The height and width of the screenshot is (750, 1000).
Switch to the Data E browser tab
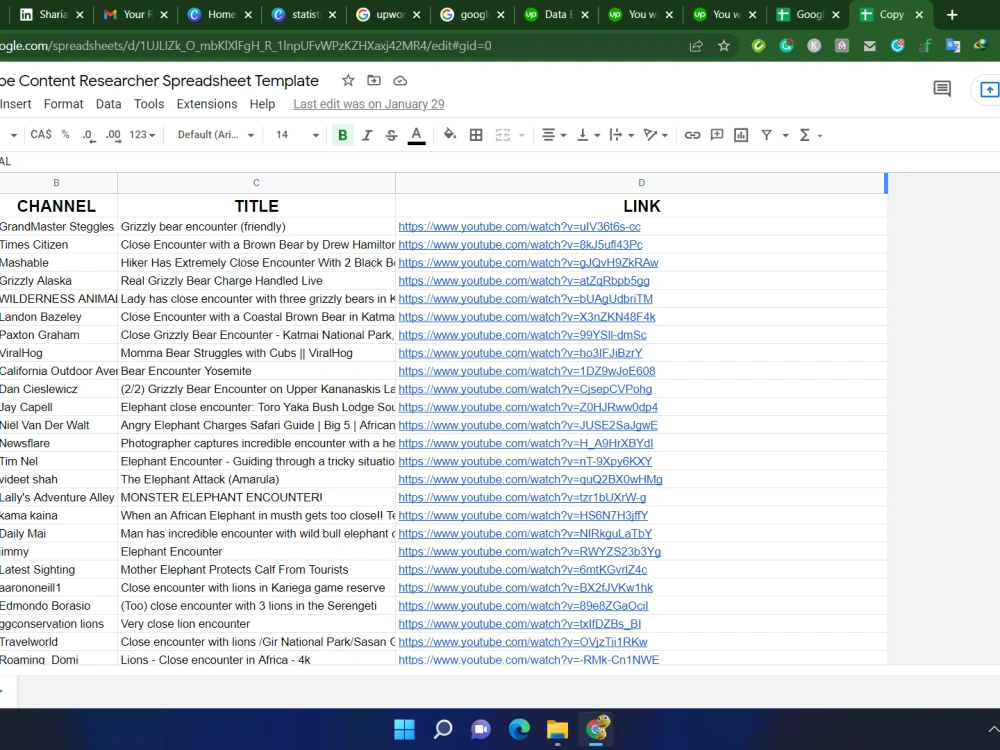coord(557,15)
